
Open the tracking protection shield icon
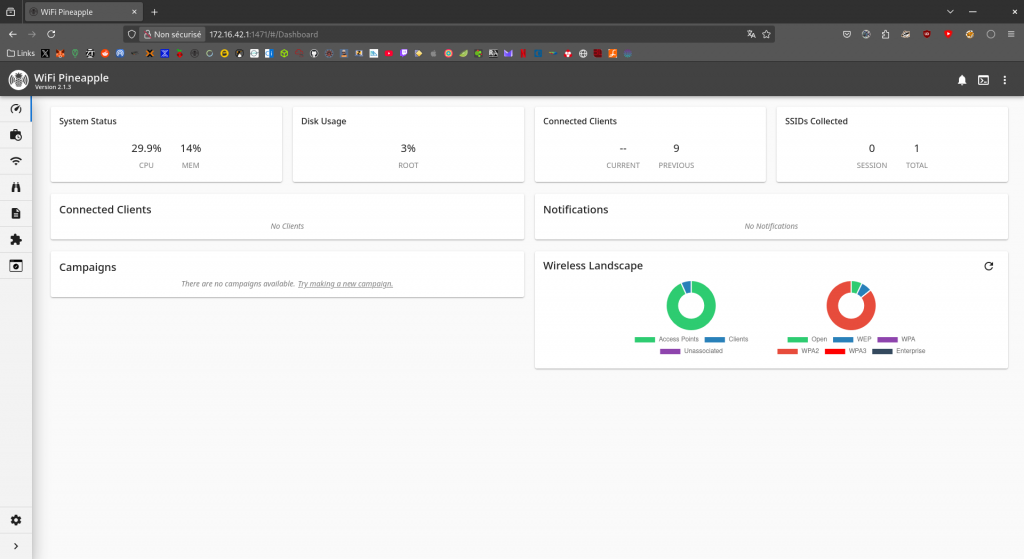coord(131,35)
